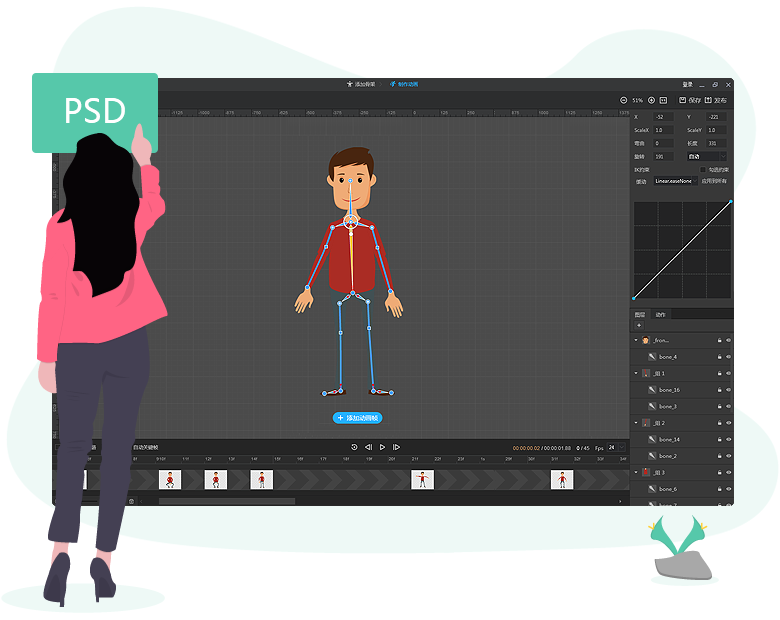Toggle lock on bone_4 layer
Screen dimensions: 780x620
tap(719, 357)
